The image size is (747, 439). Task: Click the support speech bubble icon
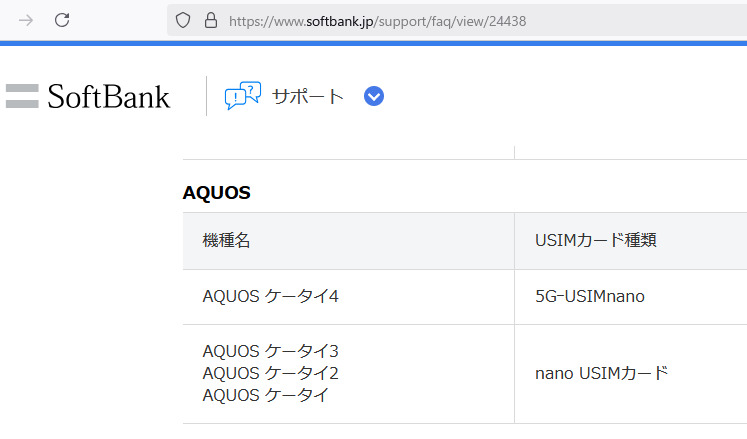pos(243,96)
